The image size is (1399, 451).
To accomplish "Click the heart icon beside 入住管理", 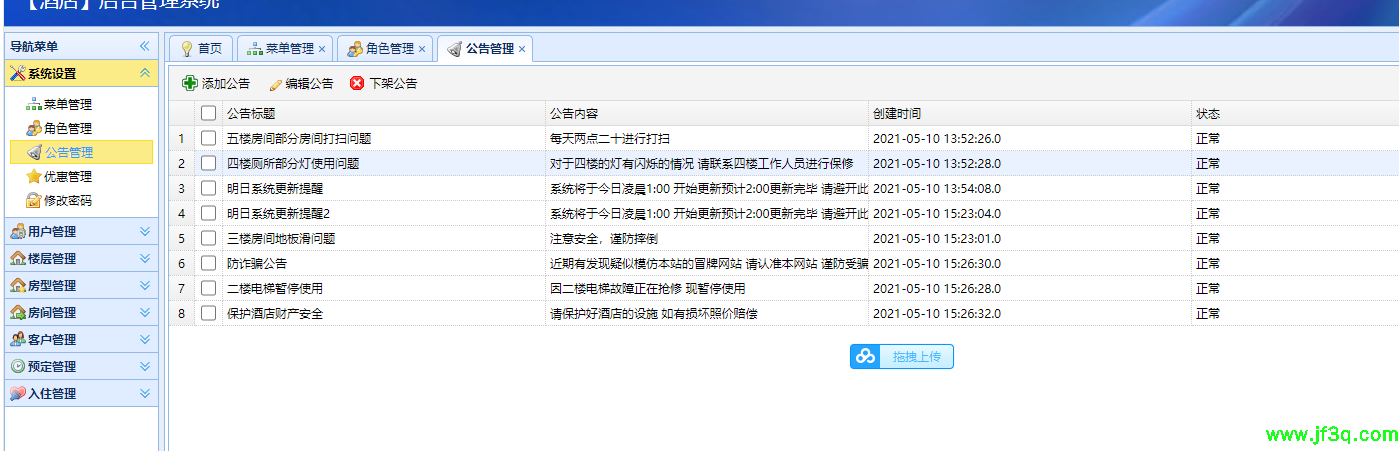I will [x=18, y=394].
